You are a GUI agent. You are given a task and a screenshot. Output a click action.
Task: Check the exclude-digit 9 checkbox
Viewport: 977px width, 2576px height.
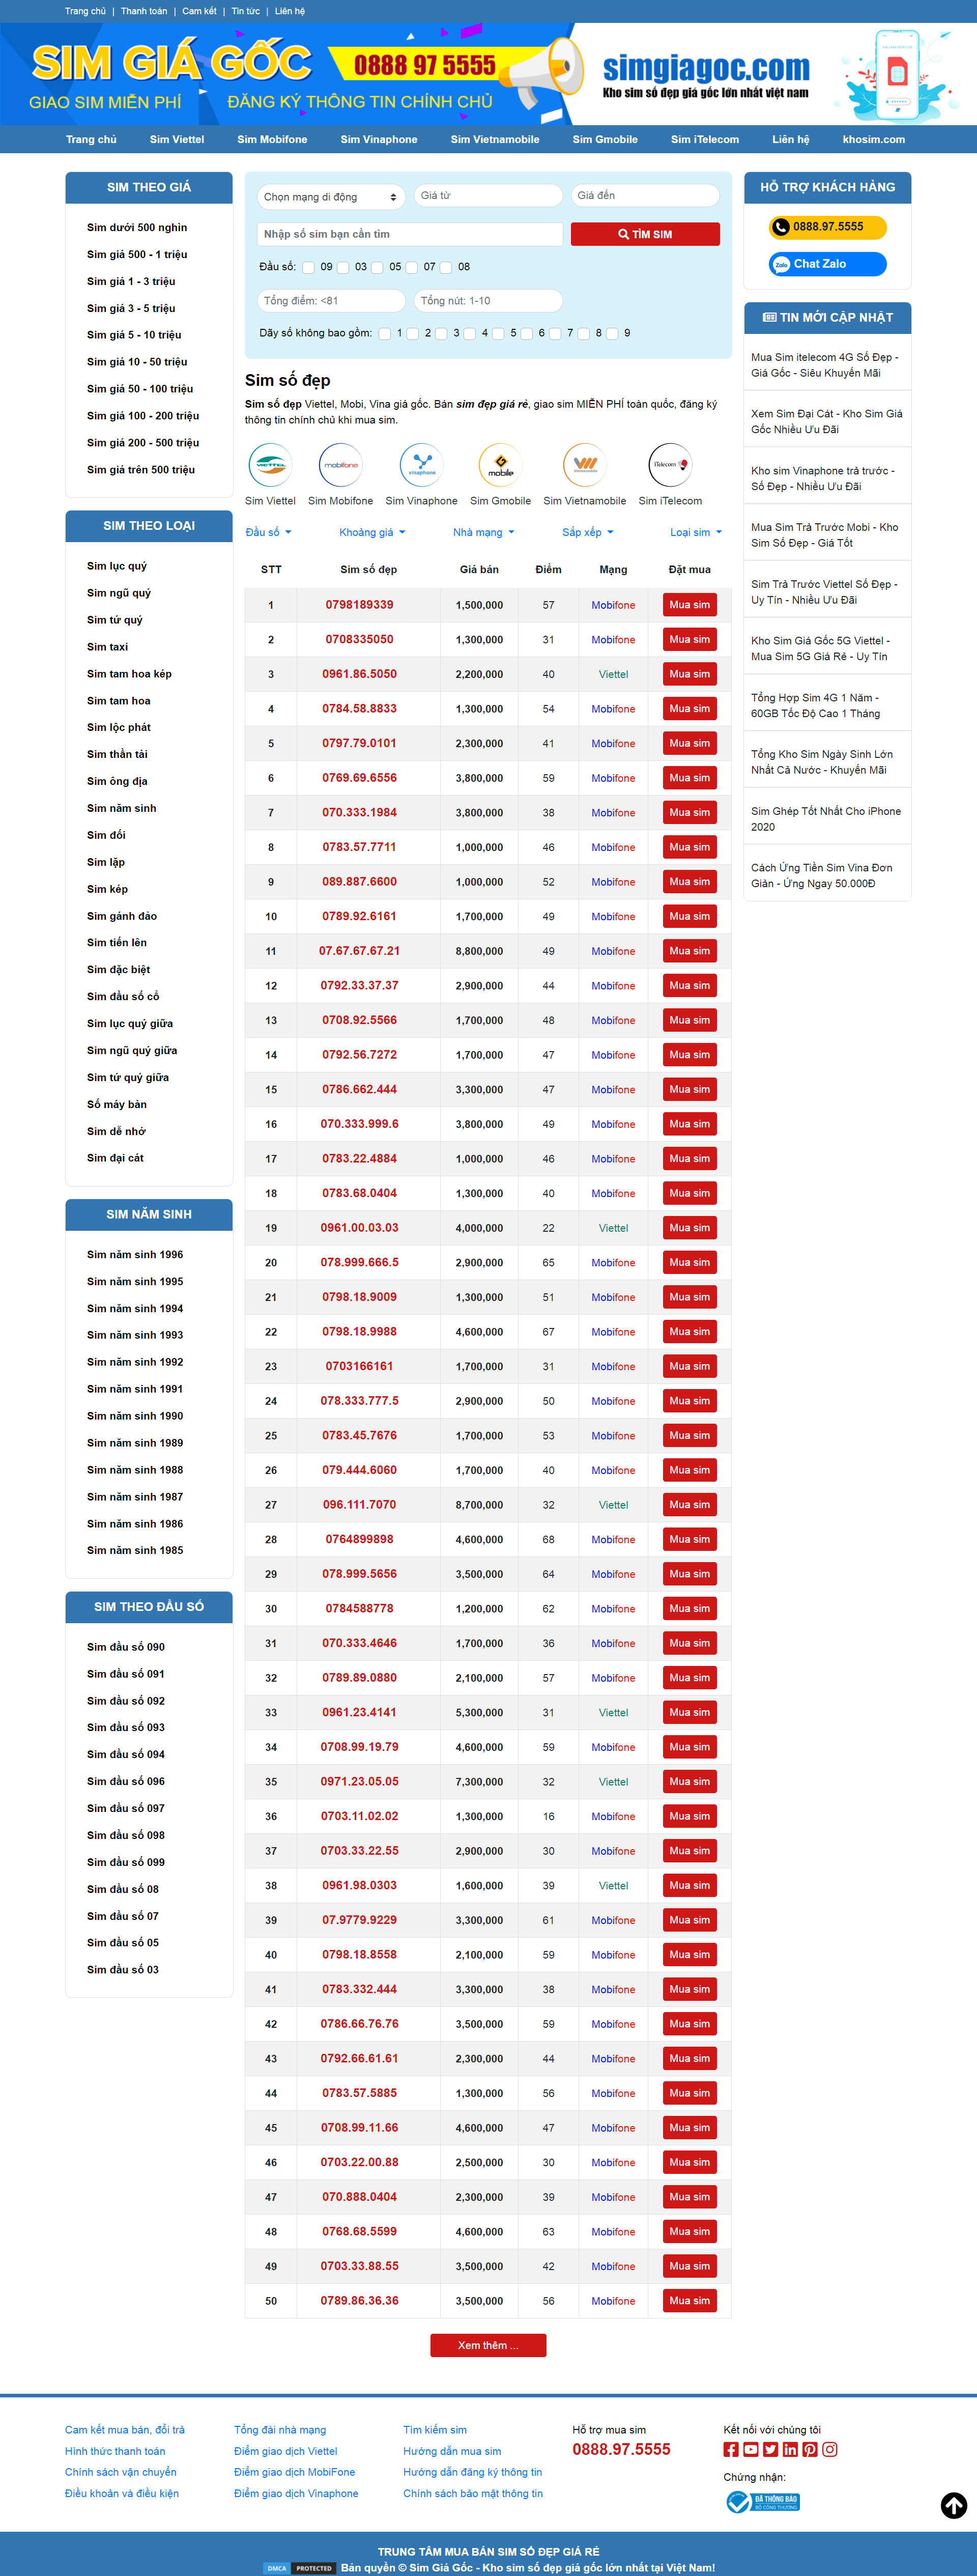coord(613,334)
